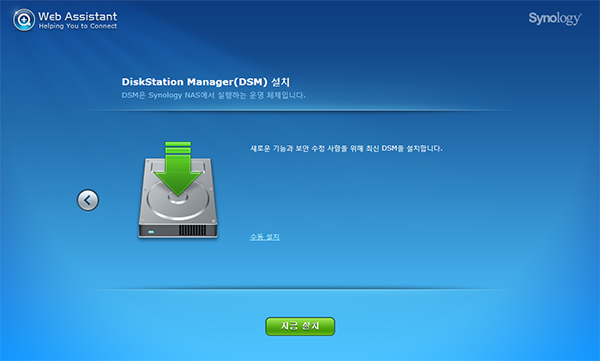Click the Synology logo in the corner
This screenshot has height=361, width=600.
(555, 18)
